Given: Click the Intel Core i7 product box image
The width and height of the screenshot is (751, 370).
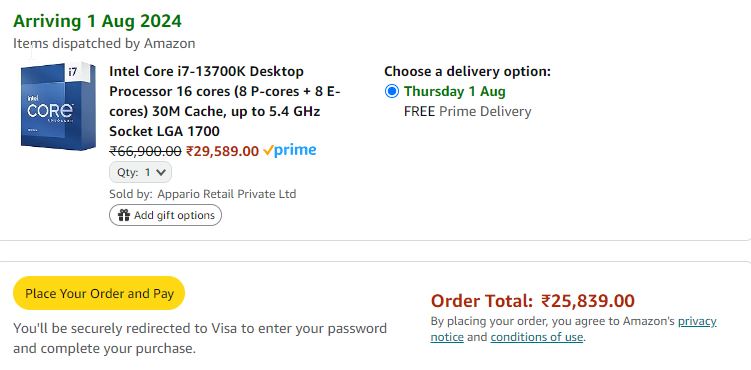Looking at the screenshot, I should click(x=58, y=106).
